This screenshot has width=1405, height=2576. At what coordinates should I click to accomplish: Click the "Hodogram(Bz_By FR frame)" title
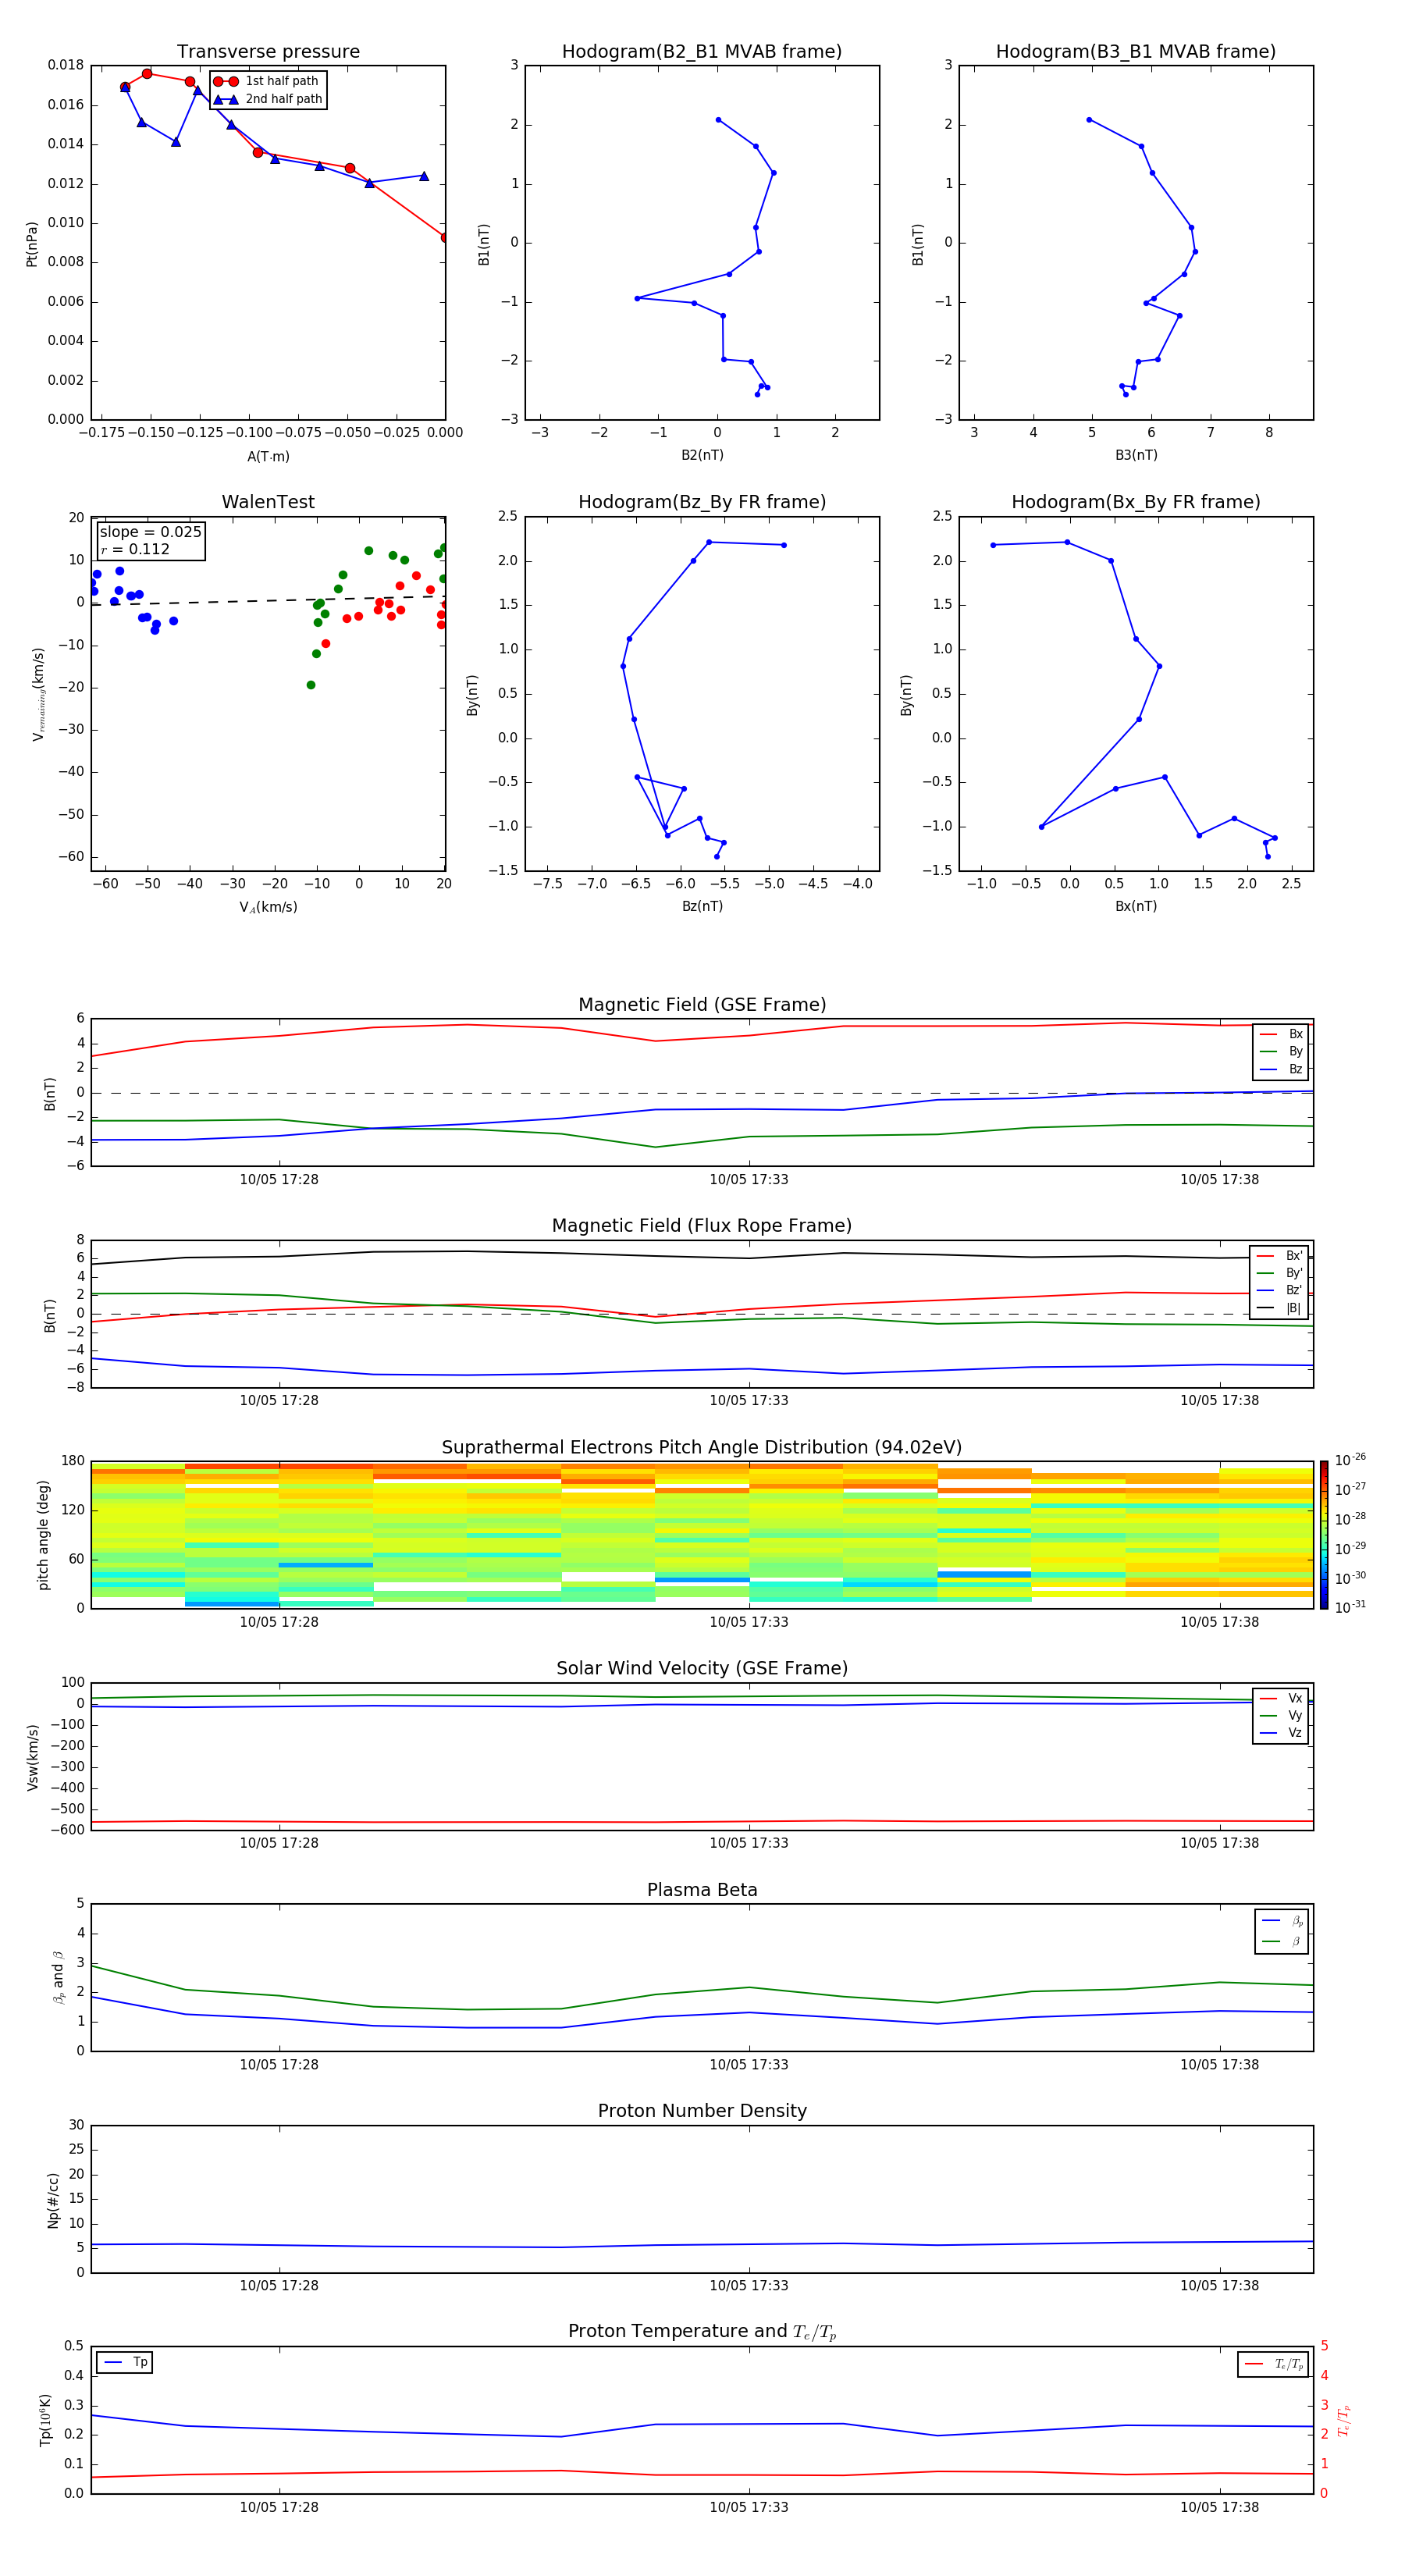pyautogui.click(x=702, y=502)
